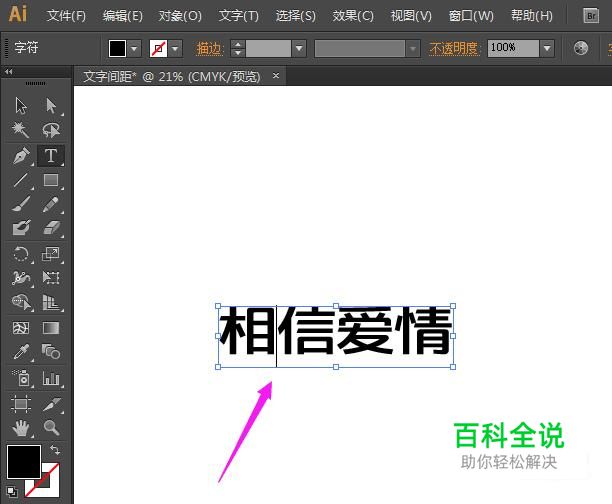Open the 效果(C) menu
This screenshot has width=612, height=504.
pyautogui.click(x=353, y=16)
